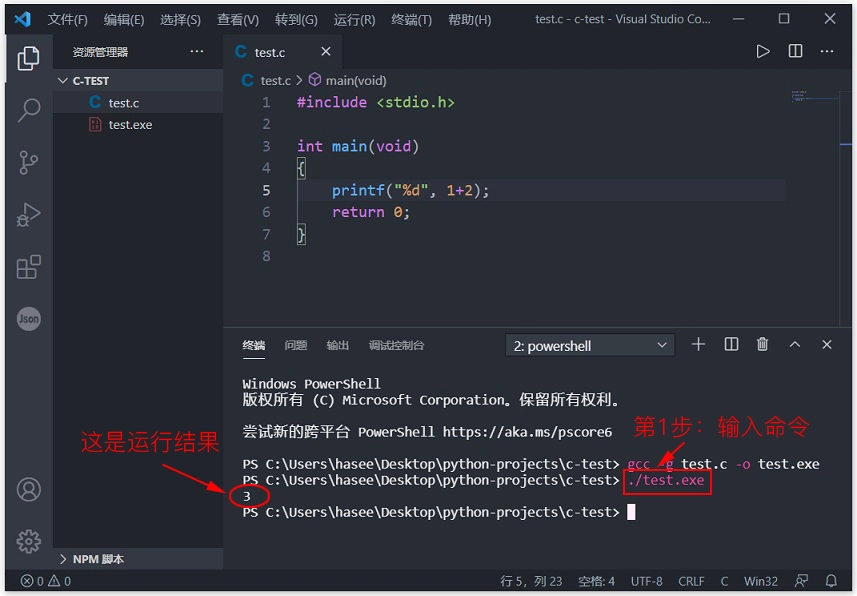
Task: Open the Search view in the activity bar
Action: pyautogui.click(x=28, y=110)
